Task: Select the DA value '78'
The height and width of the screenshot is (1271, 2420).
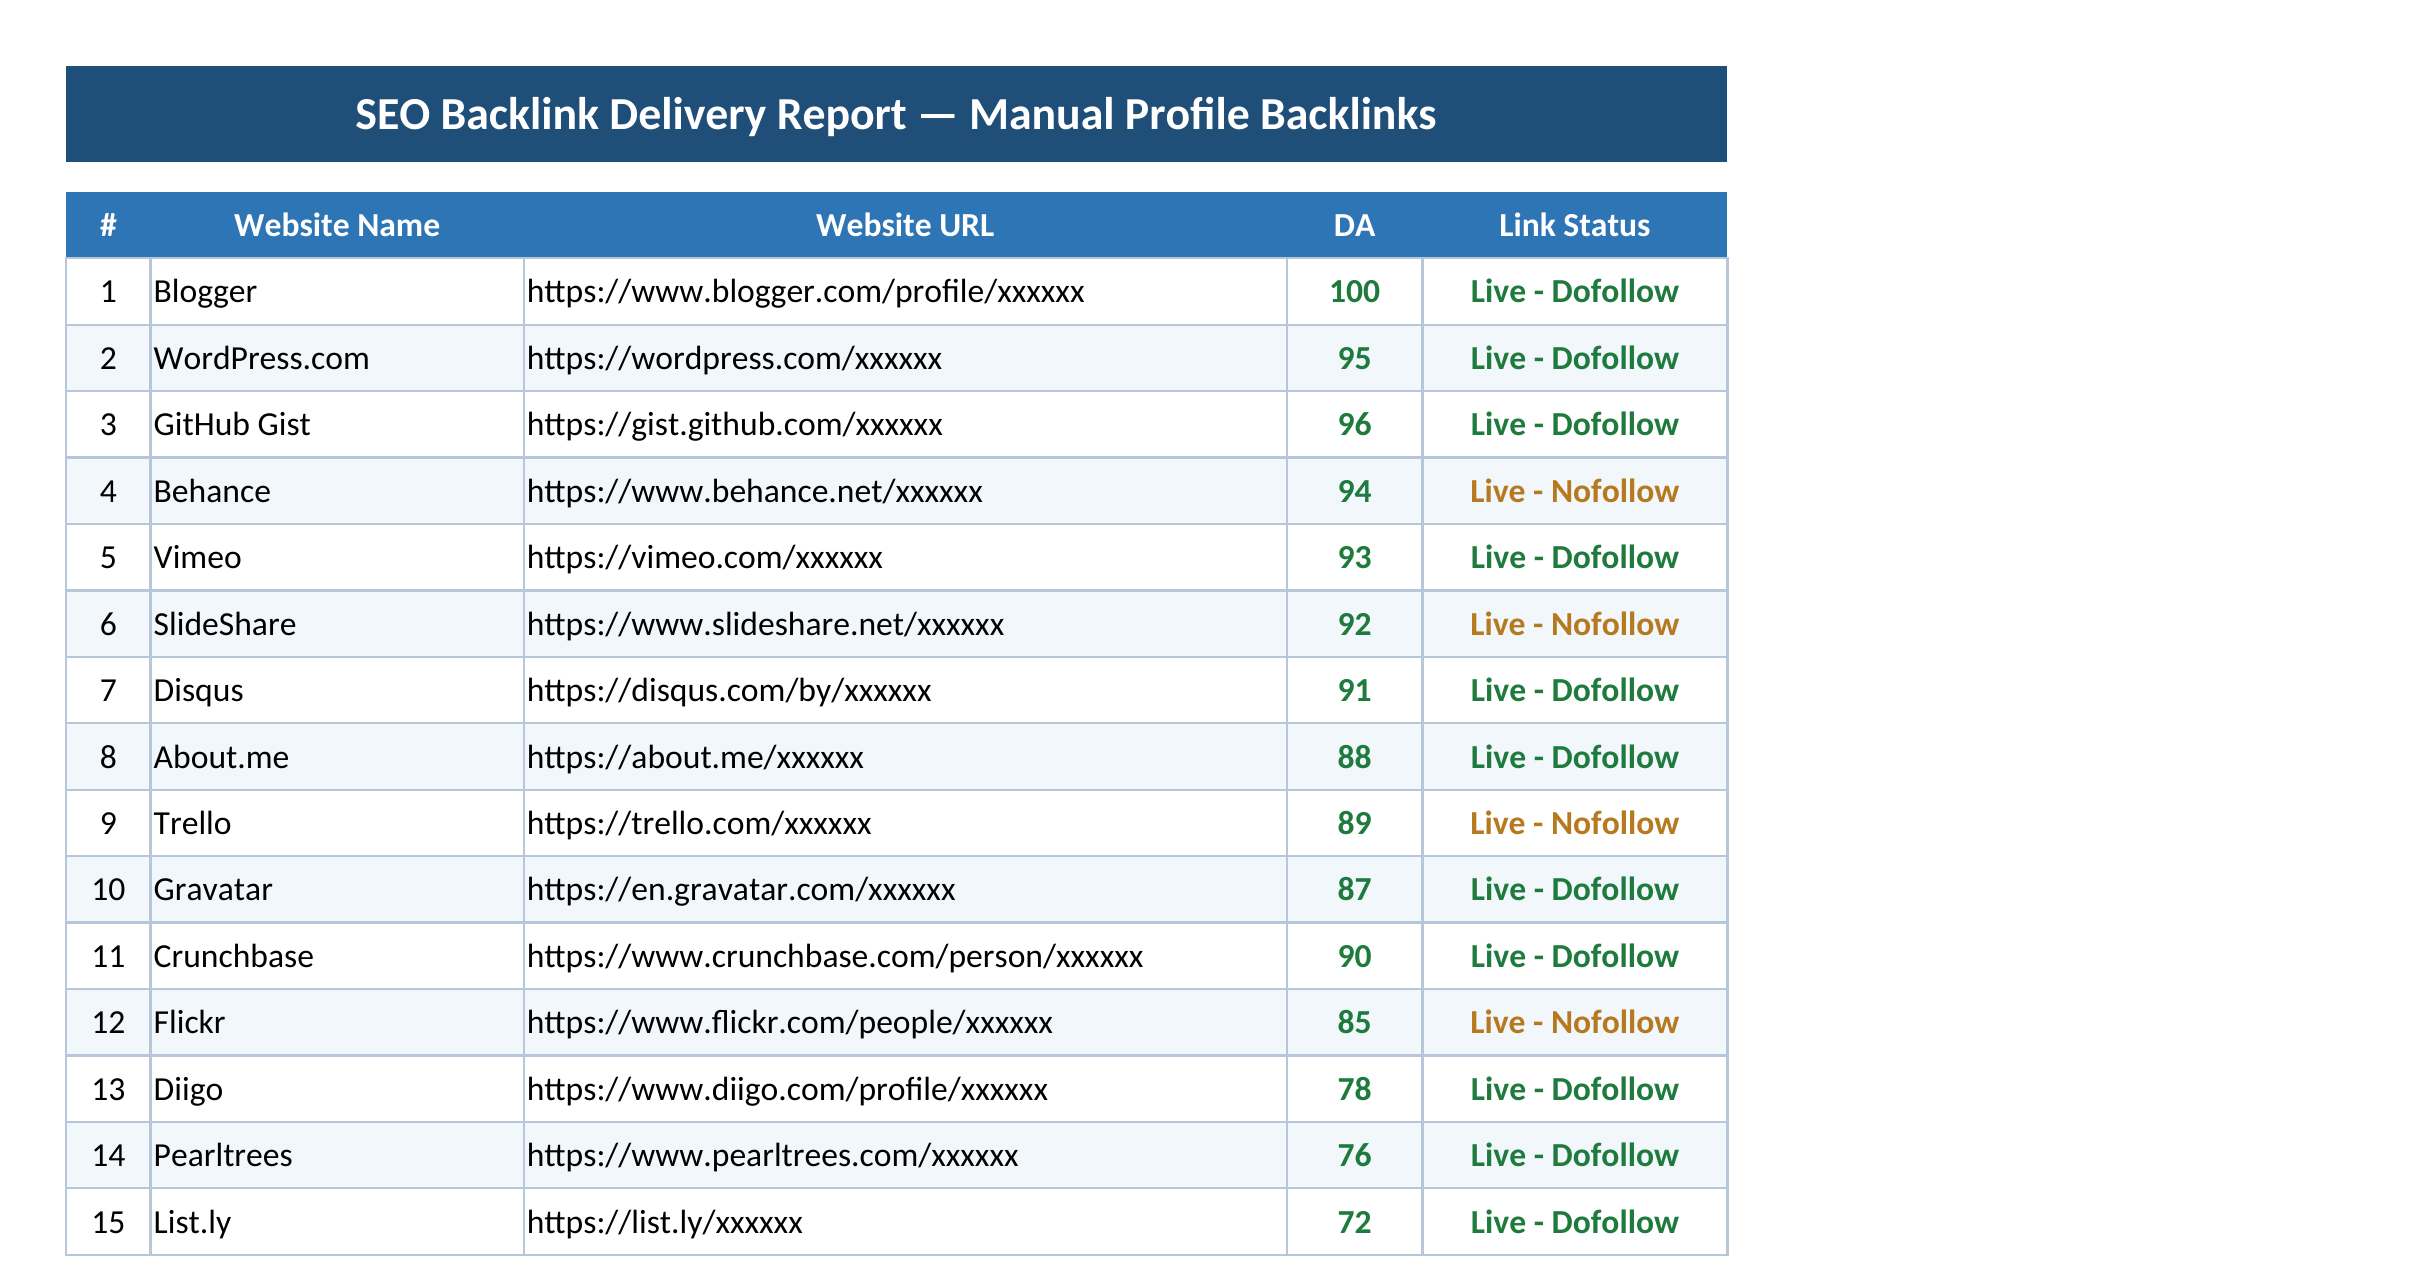Action: coord(1354,1089)
